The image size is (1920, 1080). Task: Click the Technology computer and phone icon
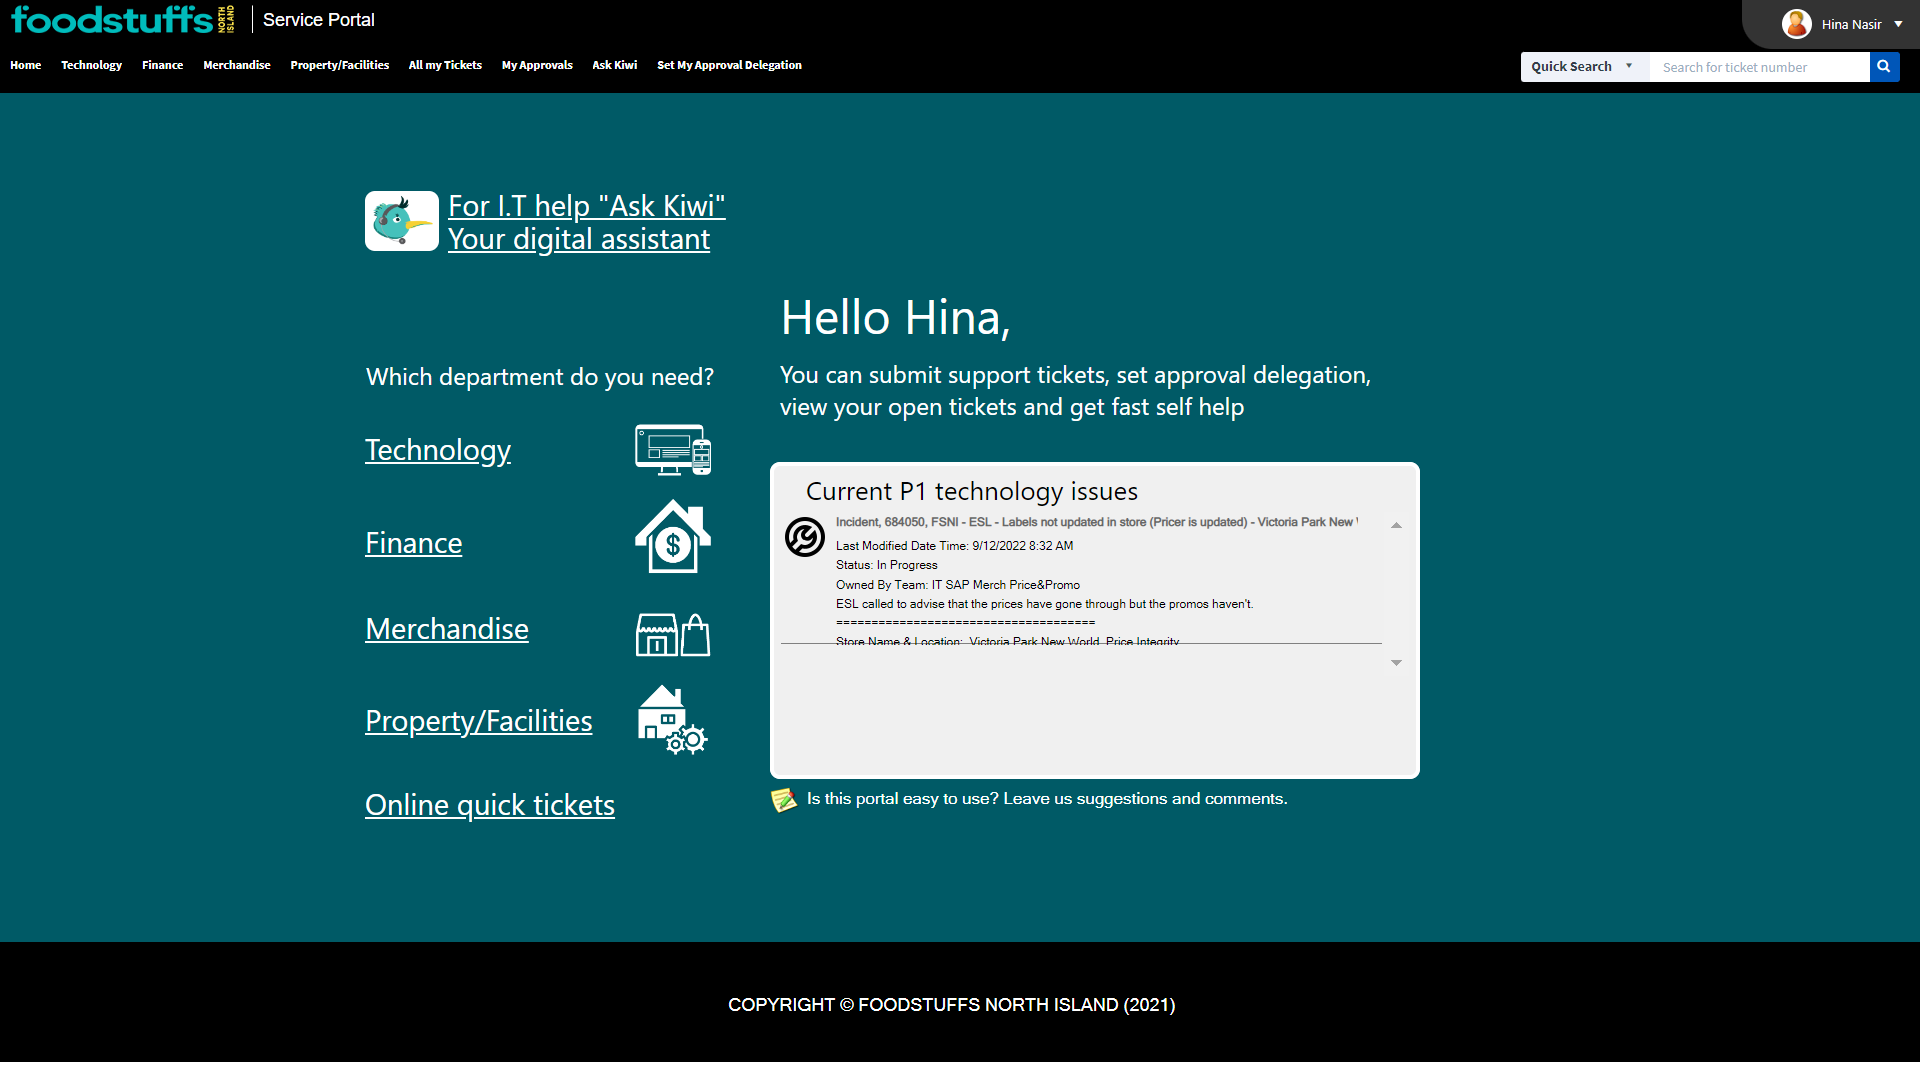673,450
